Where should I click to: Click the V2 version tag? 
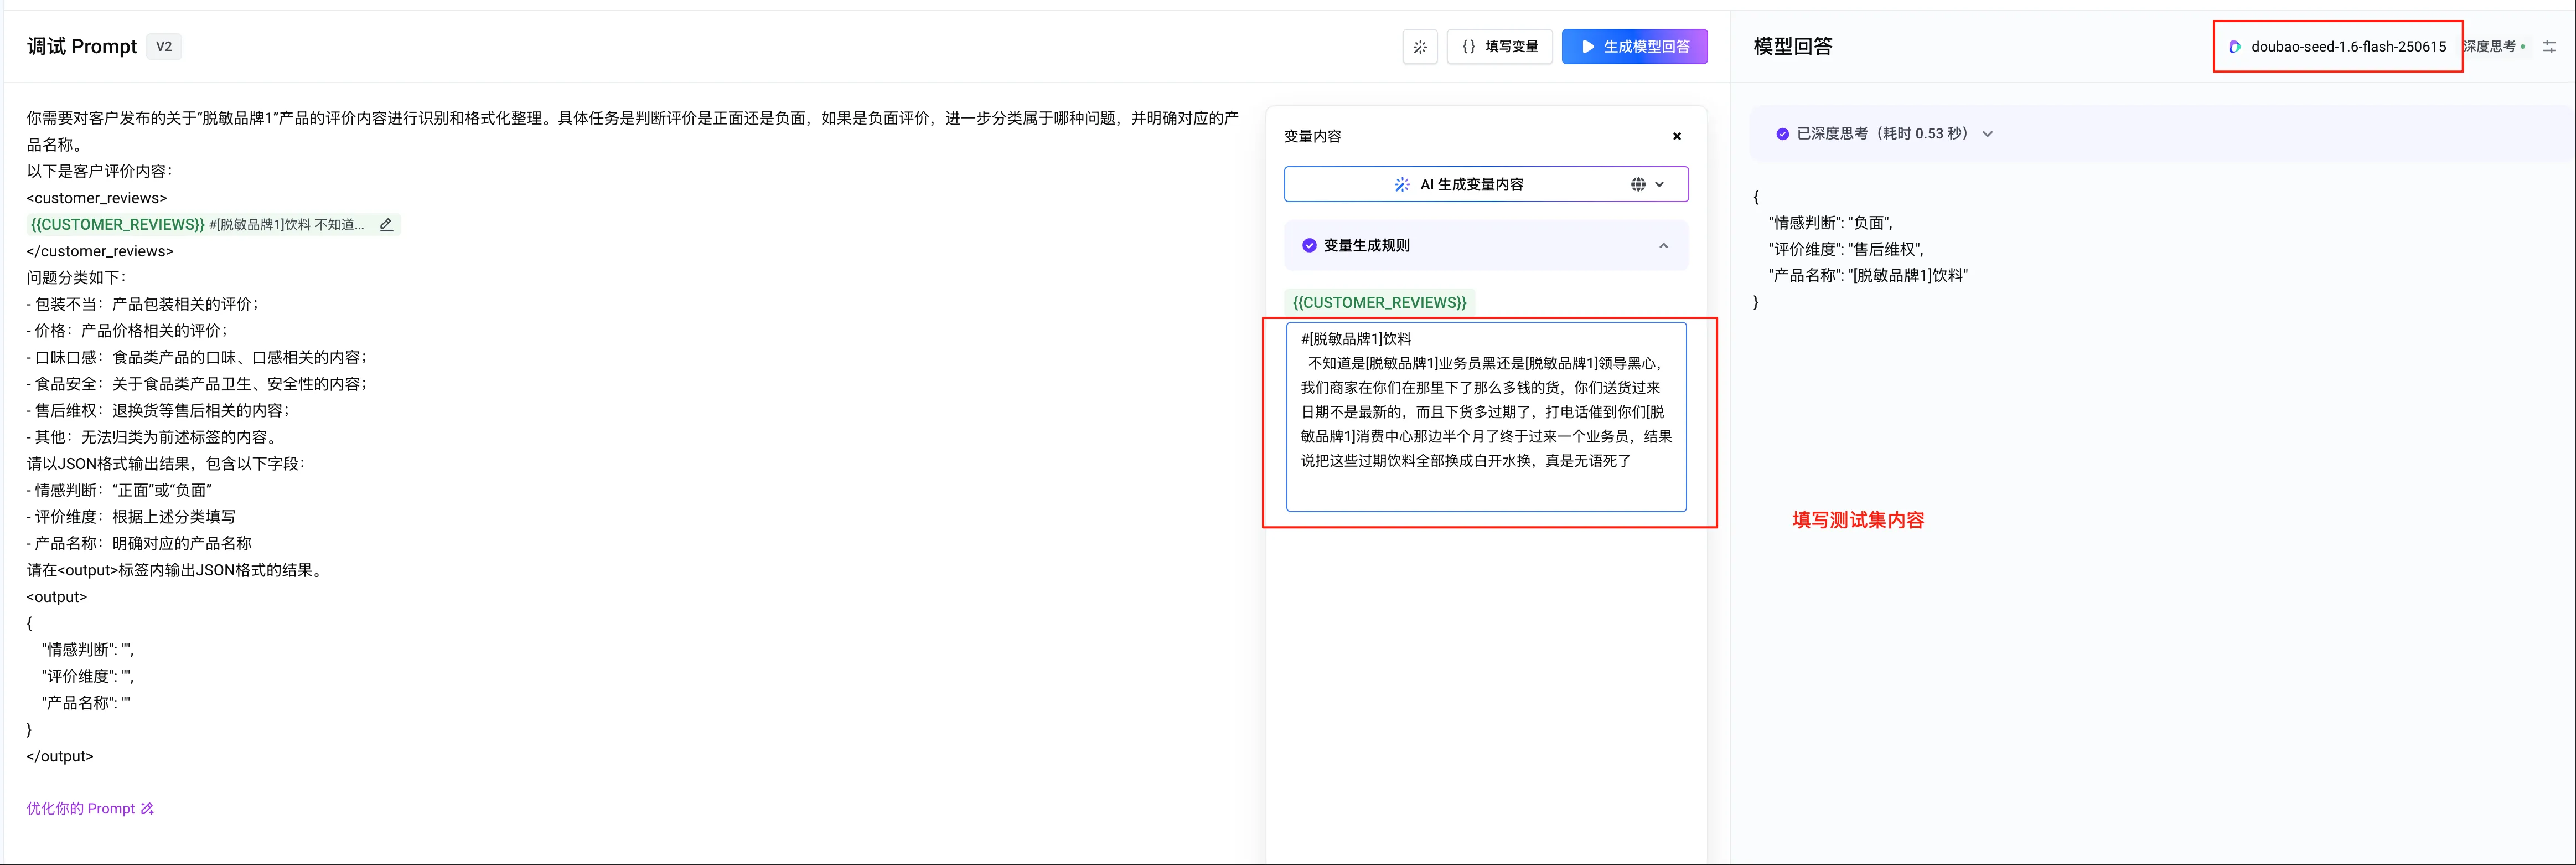(x=164, y=47)
